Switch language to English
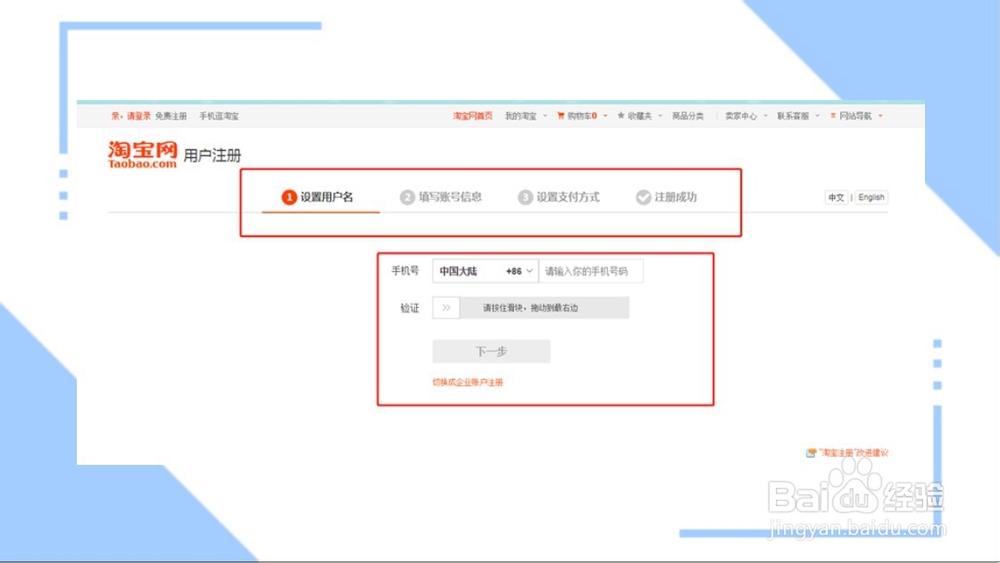The height and width of the screenshot is (563, 1000). 871,198
